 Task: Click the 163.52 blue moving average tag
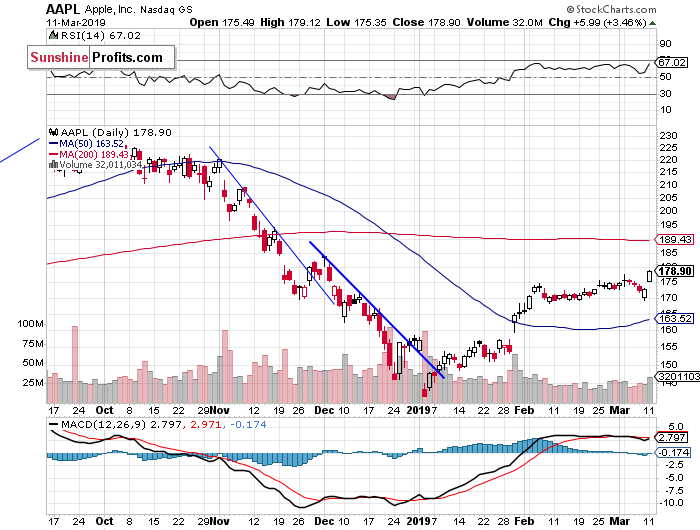coord(675,318)
